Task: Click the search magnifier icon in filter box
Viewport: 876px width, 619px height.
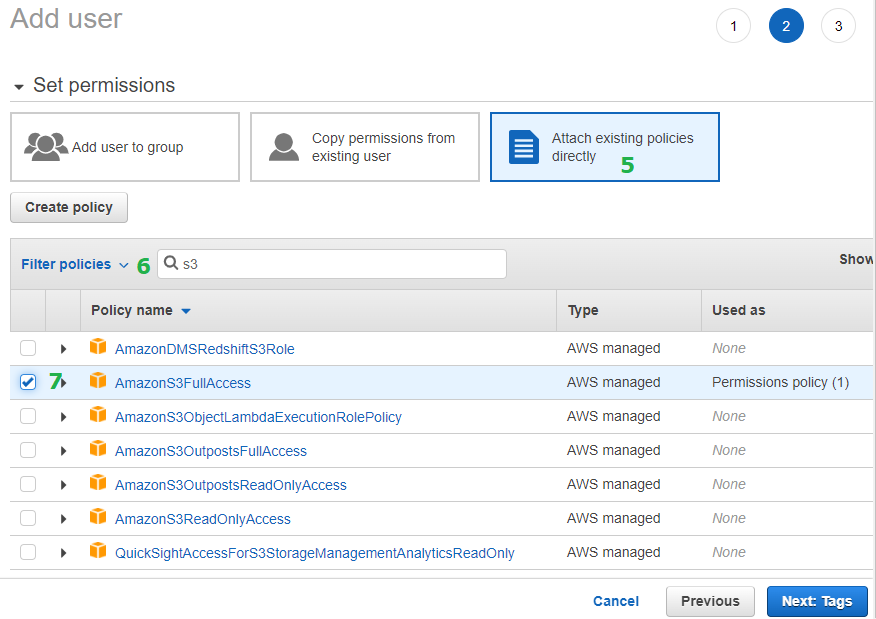Action: coord(171,263)
